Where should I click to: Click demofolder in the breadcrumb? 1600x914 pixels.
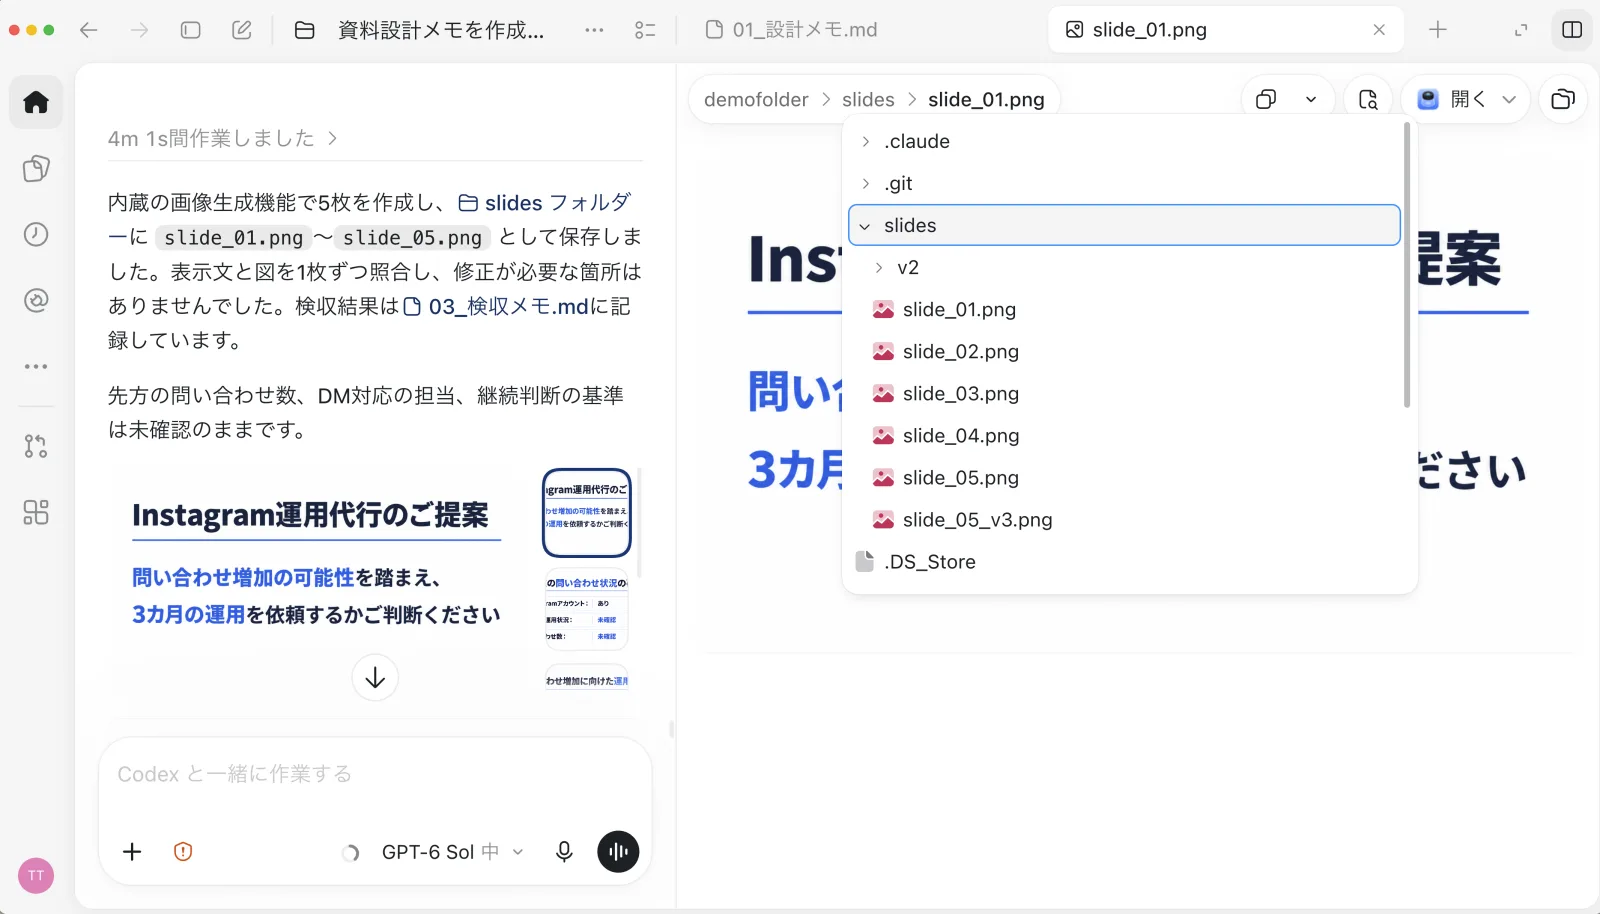(756, 99)
